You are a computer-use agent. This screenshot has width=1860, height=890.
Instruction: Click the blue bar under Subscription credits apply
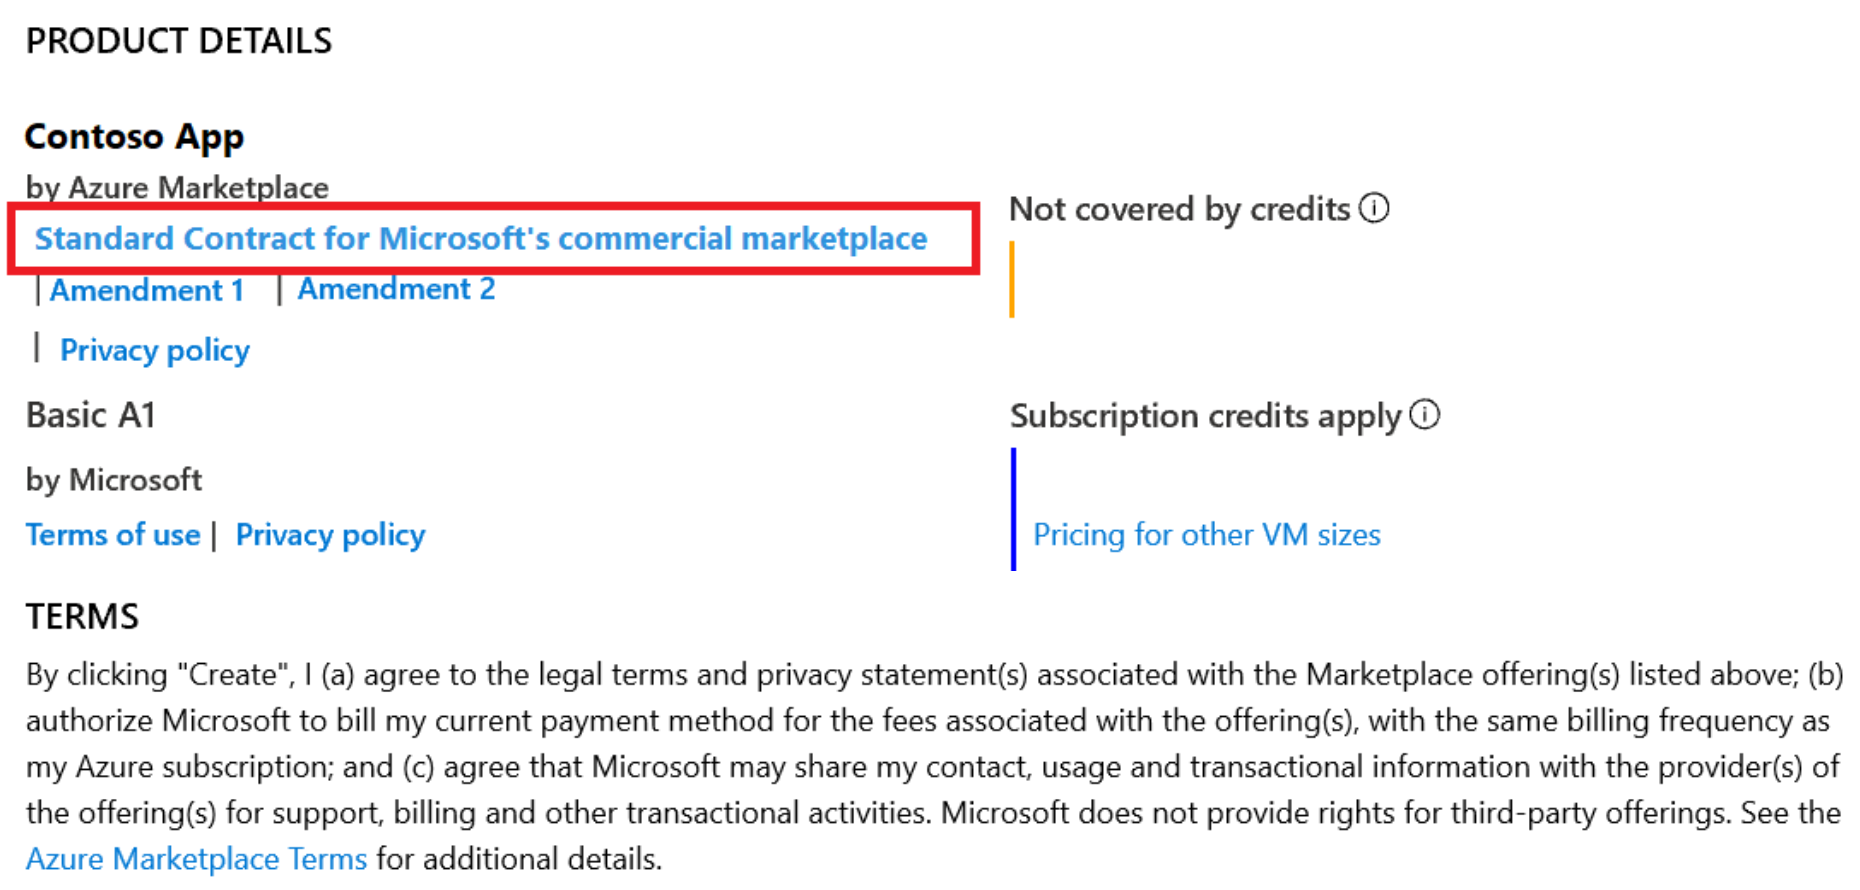coord(1013,509)
